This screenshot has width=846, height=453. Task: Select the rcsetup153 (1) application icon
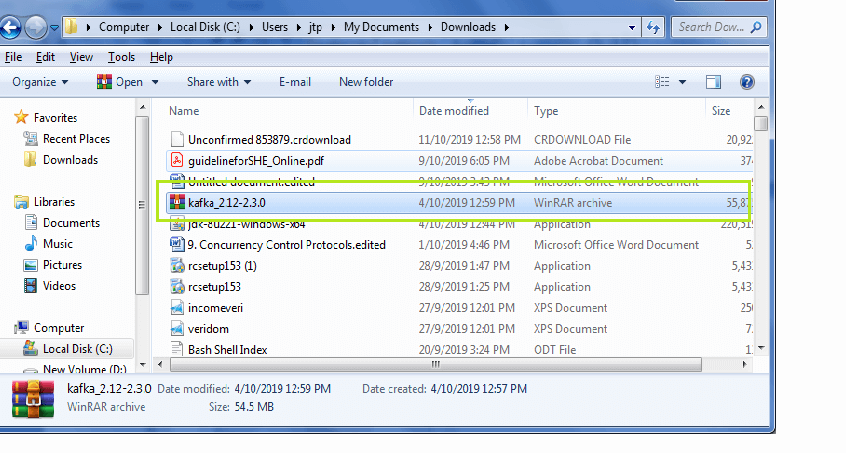click(x=177, y=266)
